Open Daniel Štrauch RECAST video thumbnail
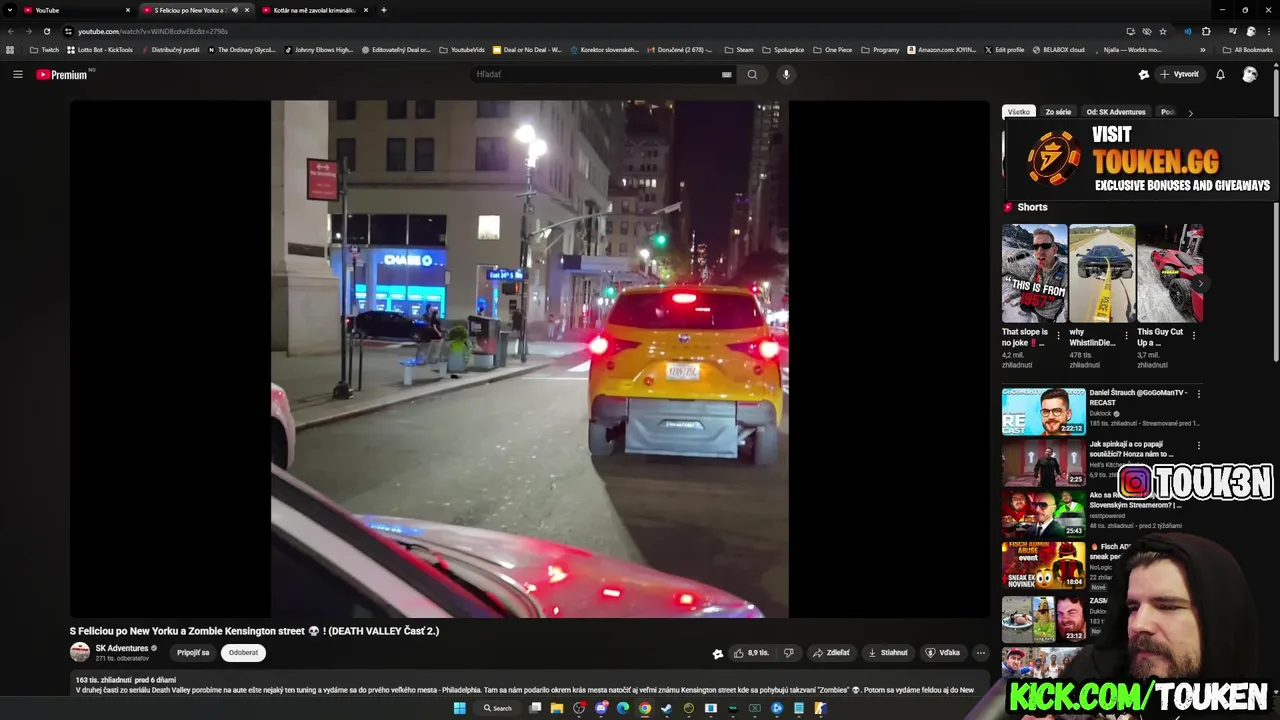 point(1043,411)
